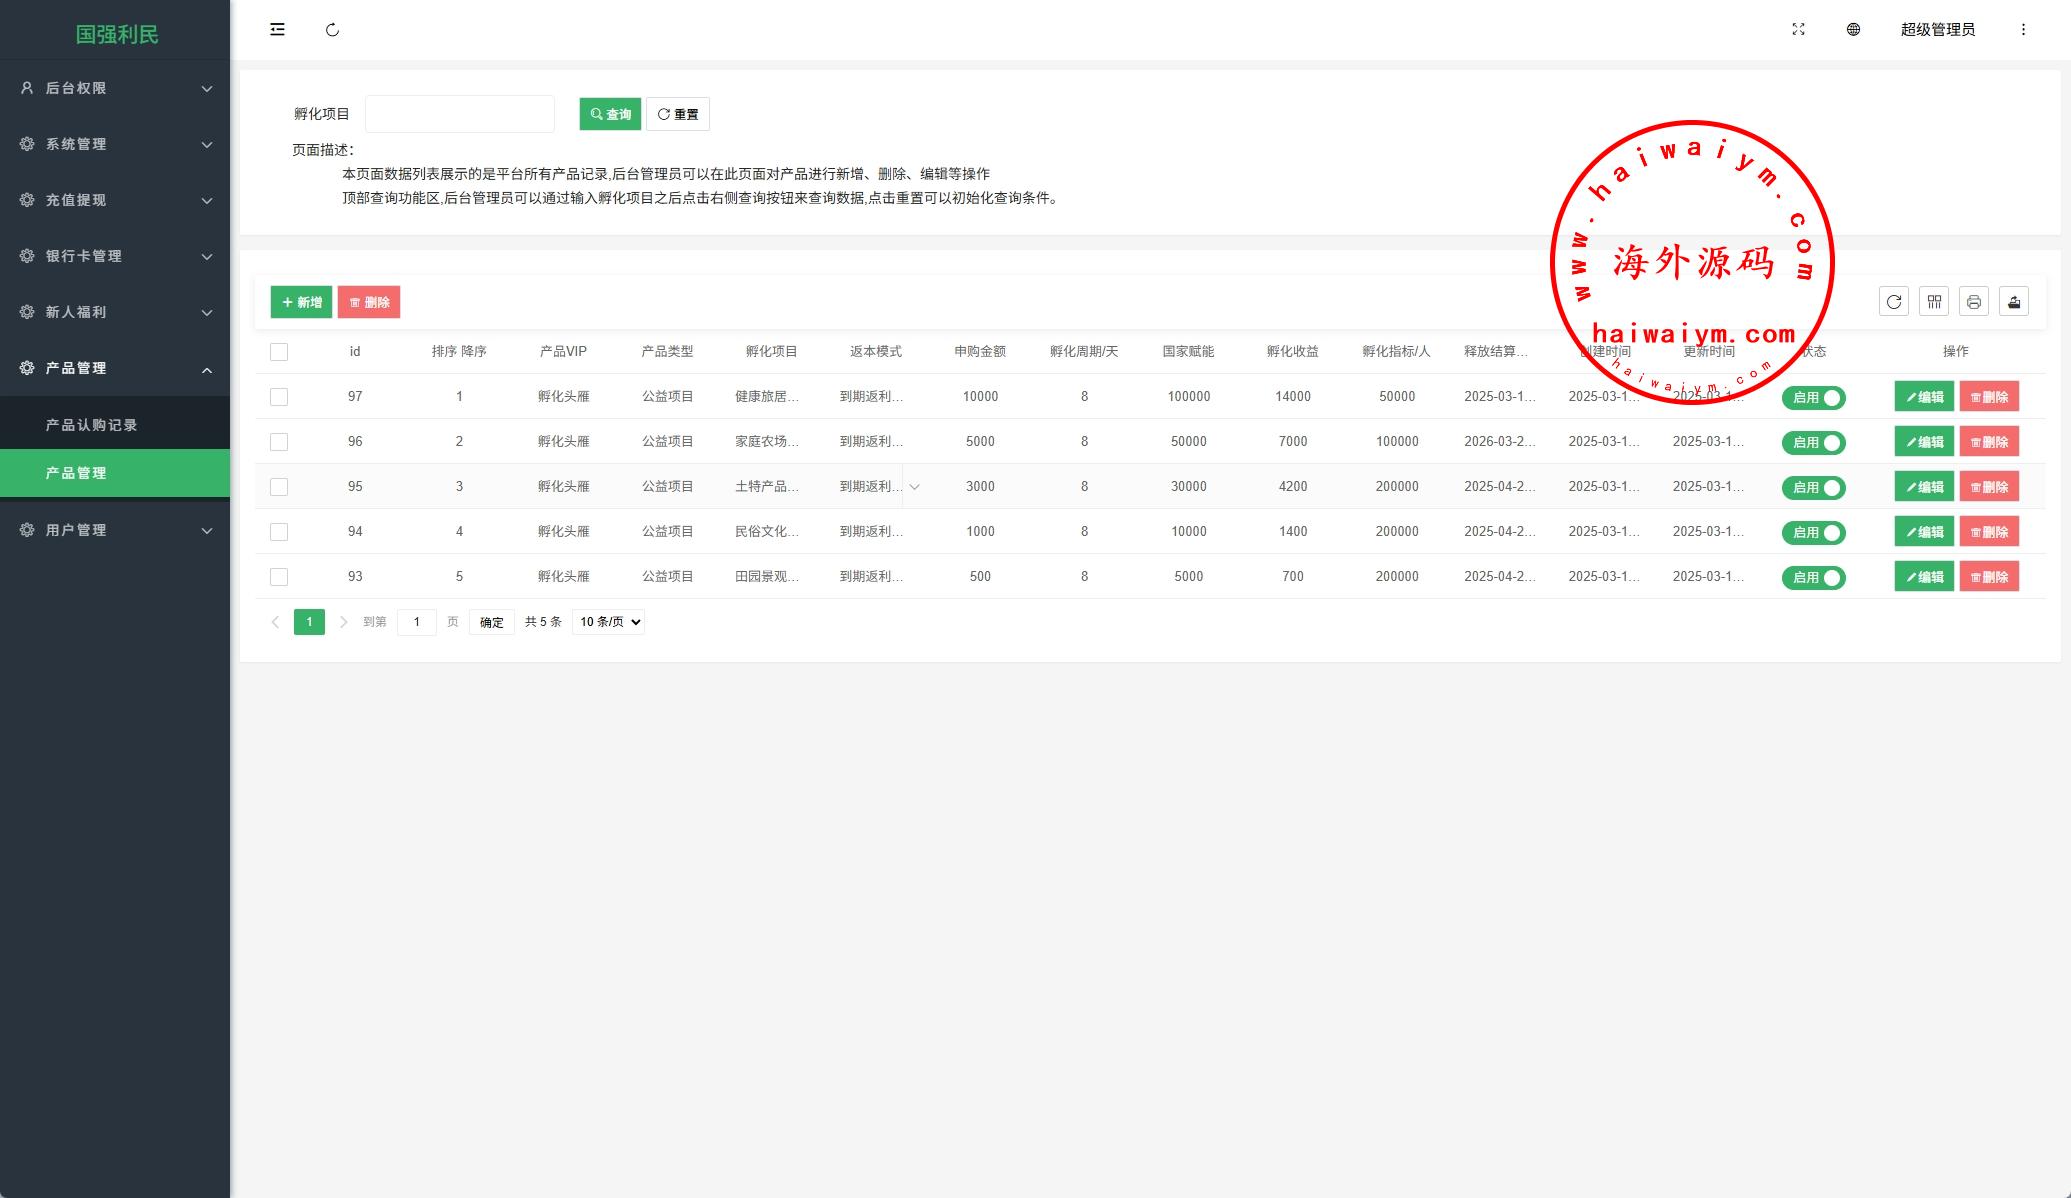Click the green 新增 button
Viewport: 2071px width, 1198px height.
301,302
